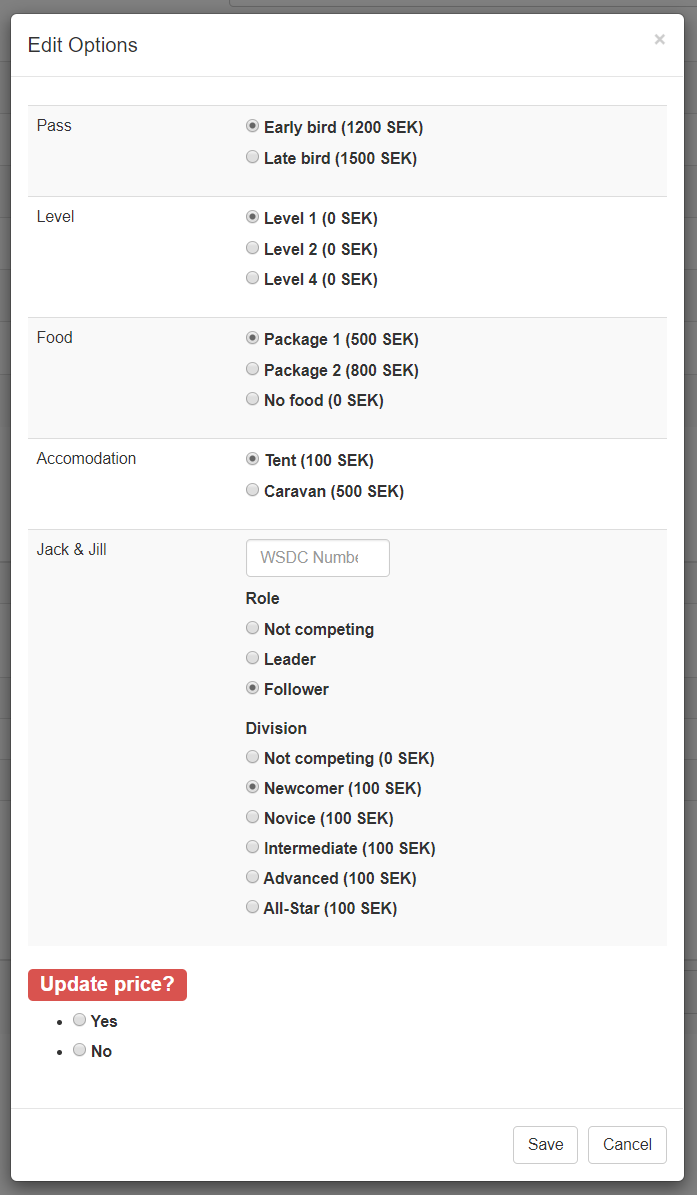
Task: Select the Late bird pass option
Action: coord(253,158)
